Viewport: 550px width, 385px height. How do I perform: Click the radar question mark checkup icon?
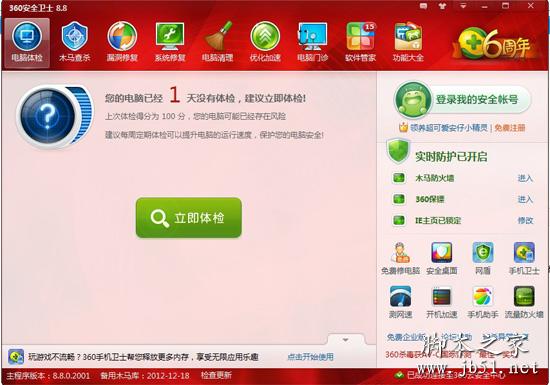coord(54,116)
